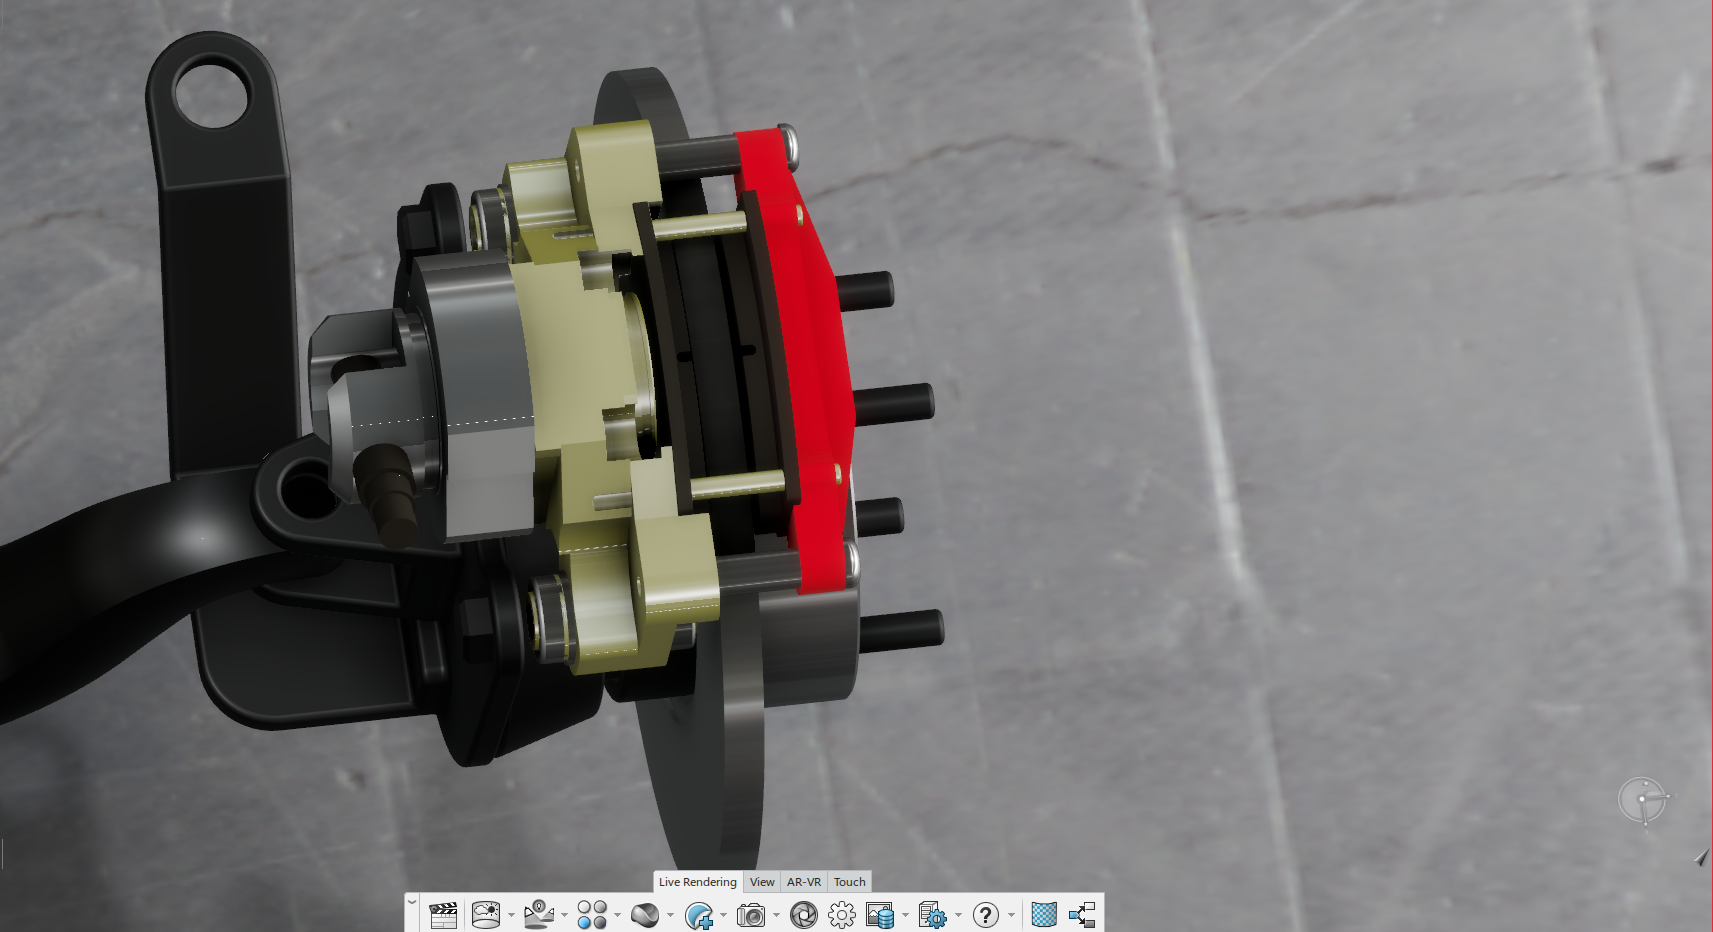Toggle the blue checkered backdrop icon
Viewport: 1713px width, 932px height.
(1044, 915)
